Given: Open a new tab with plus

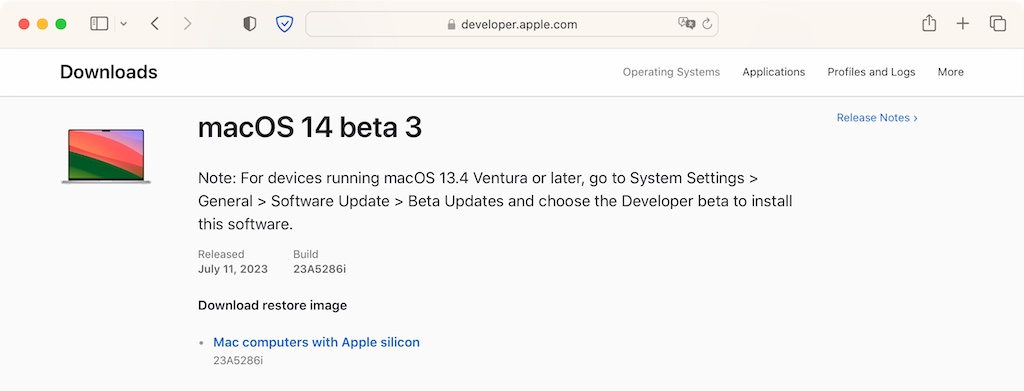Looking at the screenshot, I should pos(963,24).
